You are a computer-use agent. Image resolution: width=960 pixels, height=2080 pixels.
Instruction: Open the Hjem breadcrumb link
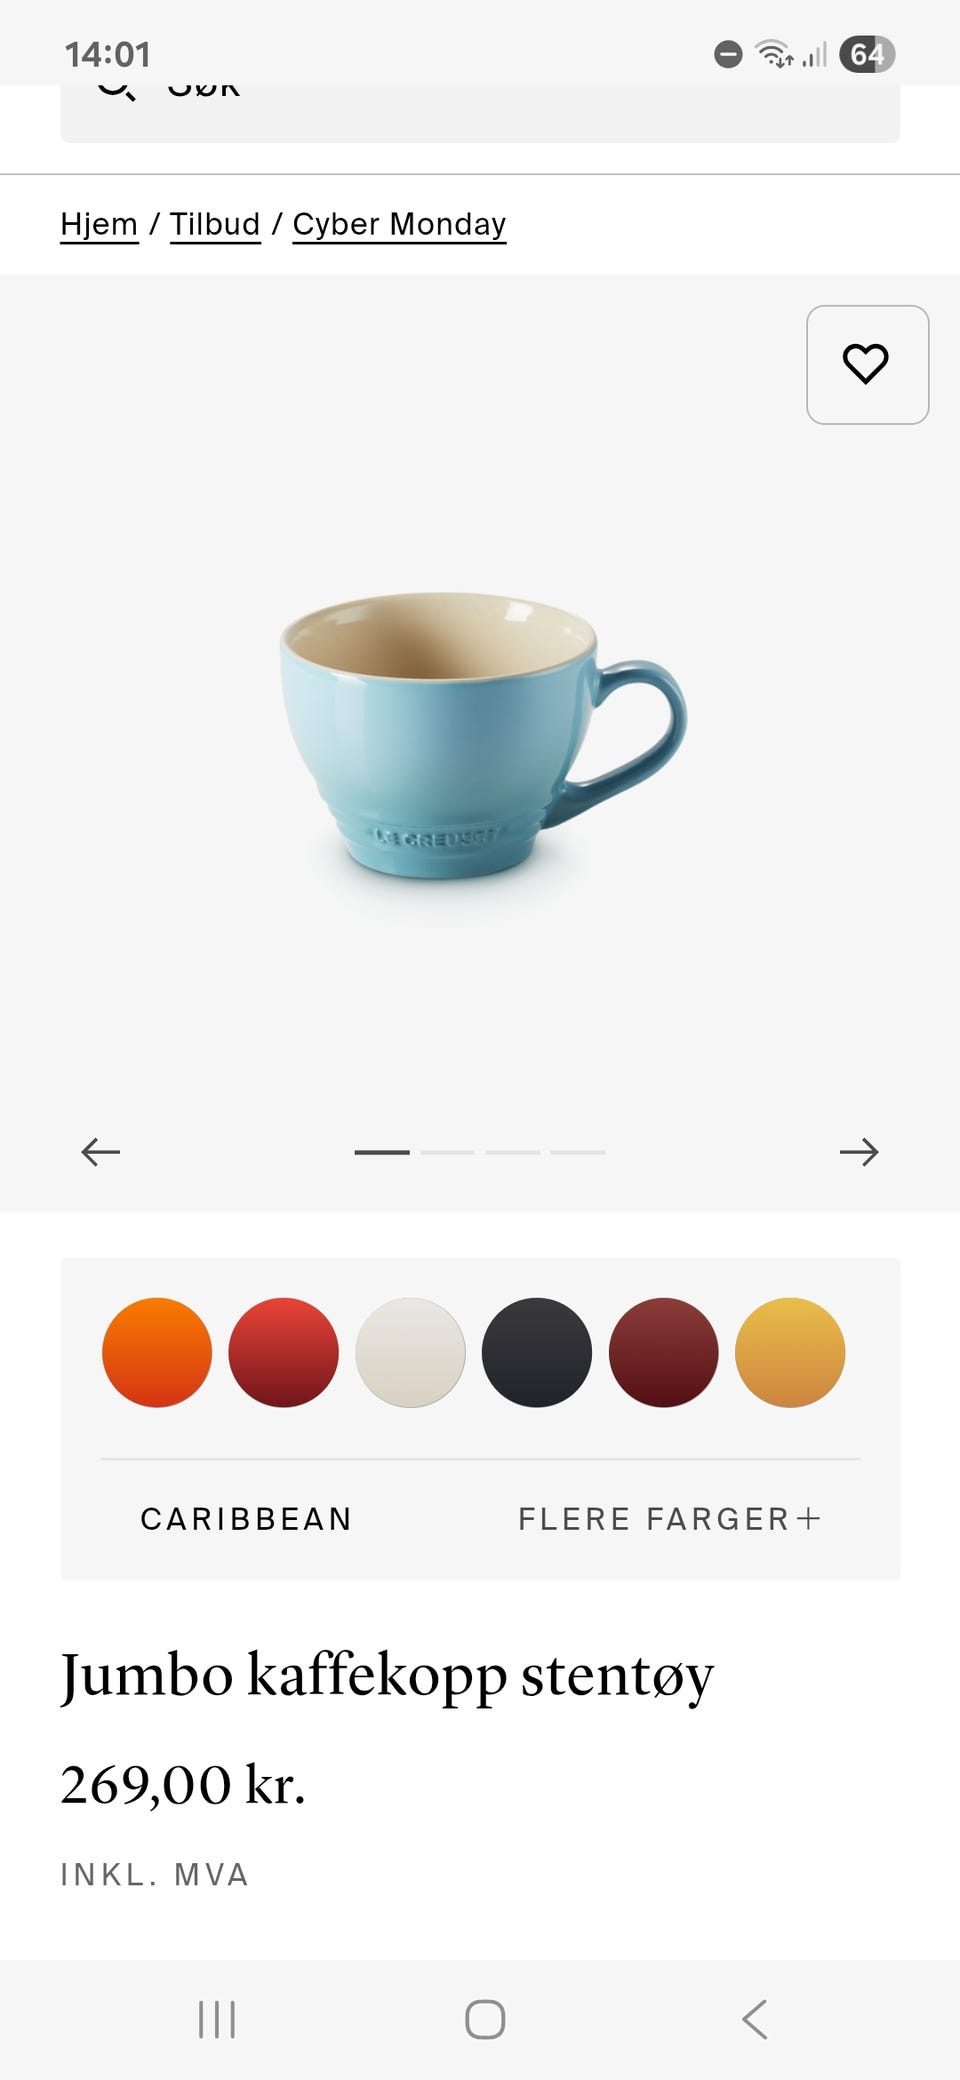[99, 224]
